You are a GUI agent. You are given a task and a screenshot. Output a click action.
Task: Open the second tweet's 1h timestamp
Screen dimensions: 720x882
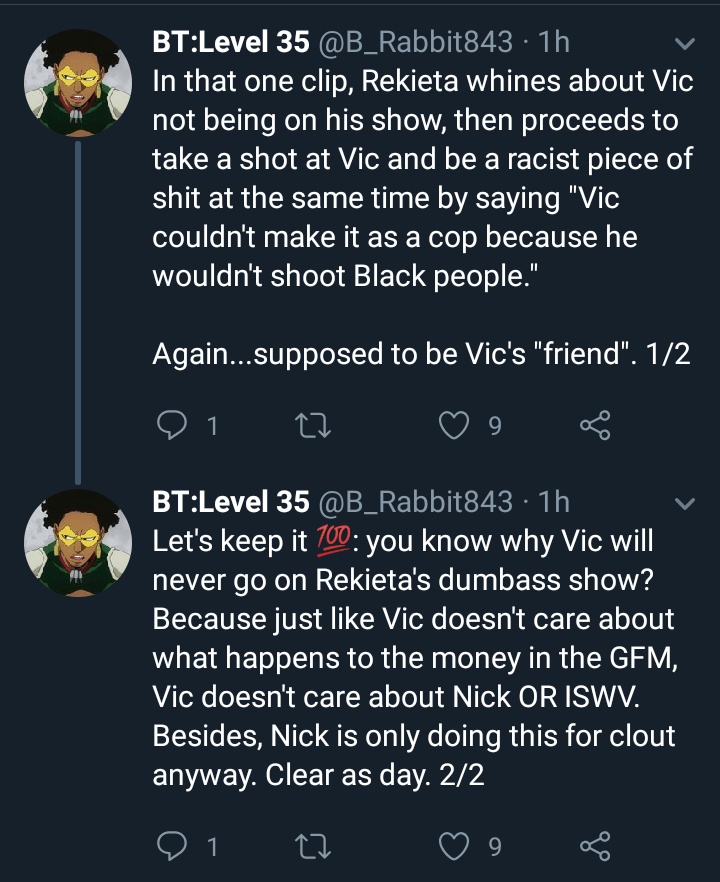pos(554,502)
